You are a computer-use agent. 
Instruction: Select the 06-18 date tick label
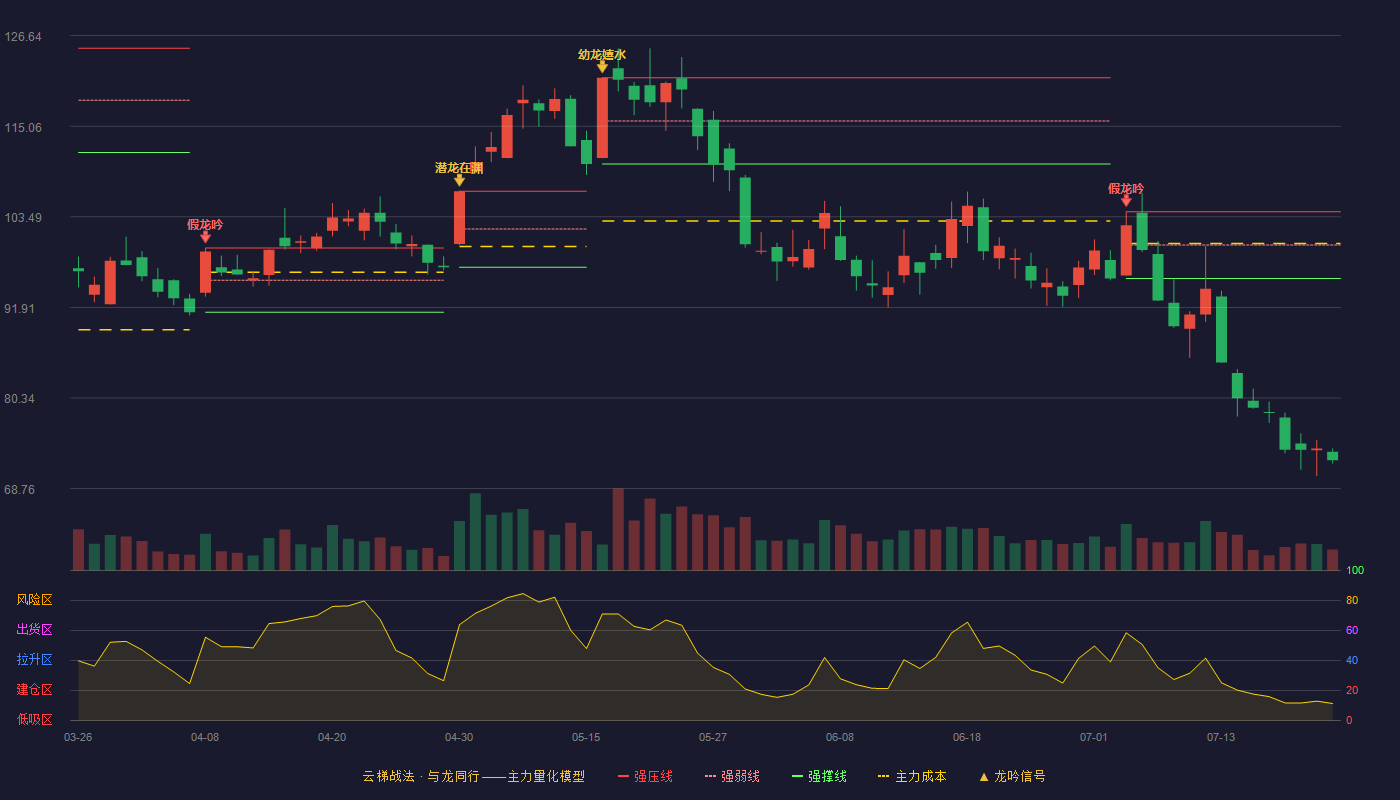(x=967, y=737)
